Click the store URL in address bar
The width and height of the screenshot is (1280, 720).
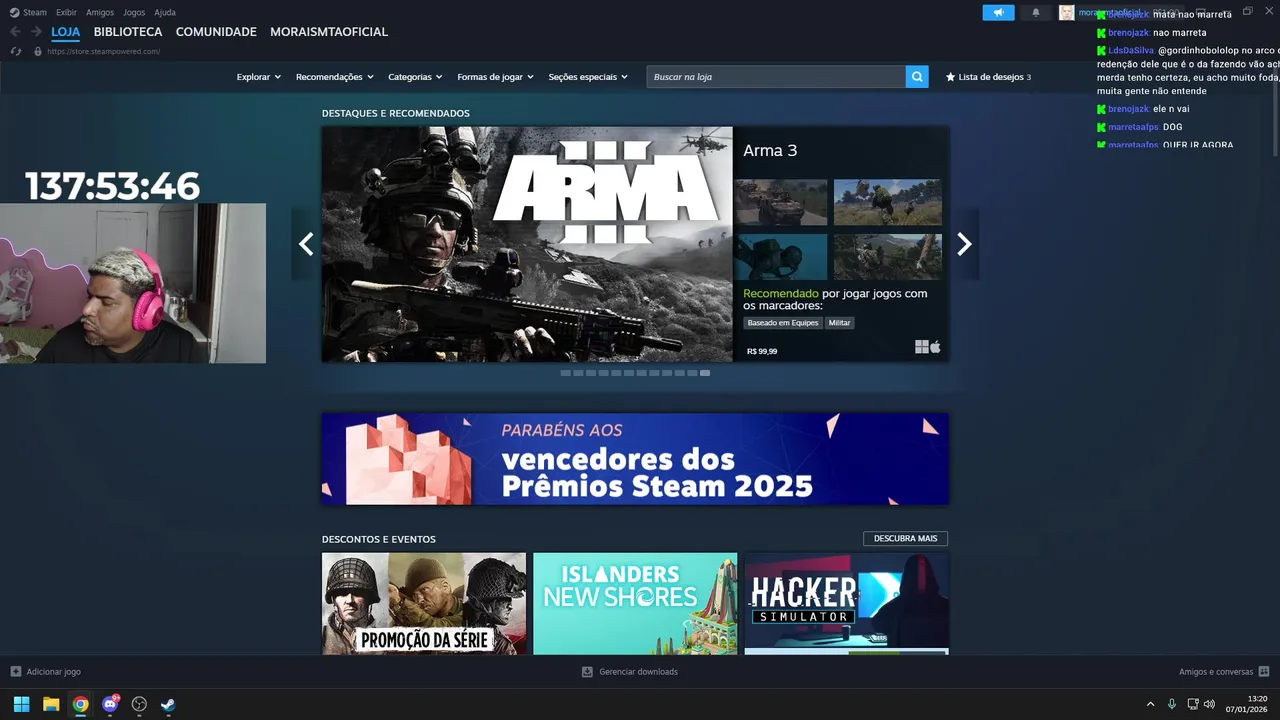coord(103,51)
